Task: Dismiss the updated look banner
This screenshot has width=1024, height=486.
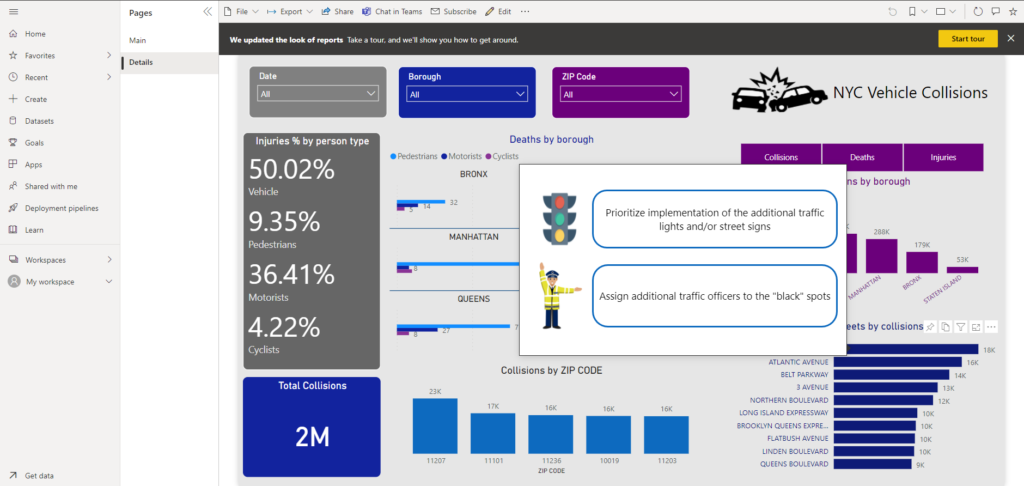Action: (x=1011, y=39)
